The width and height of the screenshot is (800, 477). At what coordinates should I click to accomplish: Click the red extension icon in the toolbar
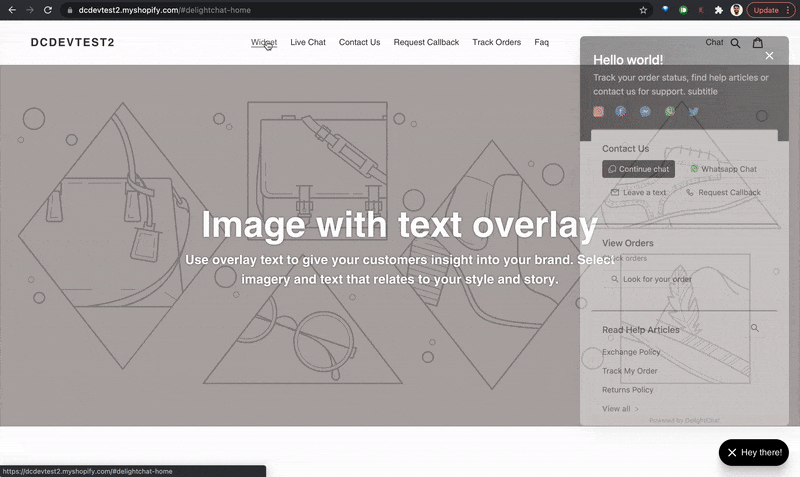click(701, 10)
